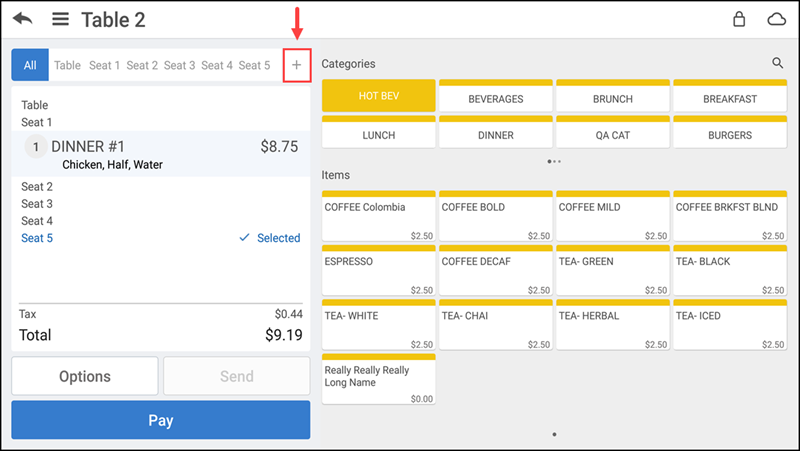Select the LUNCH category

[x=379, y=132]
